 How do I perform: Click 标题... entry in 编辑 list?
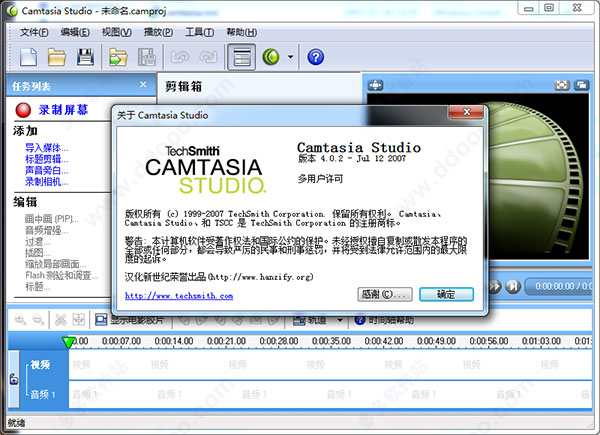(38, 287)
